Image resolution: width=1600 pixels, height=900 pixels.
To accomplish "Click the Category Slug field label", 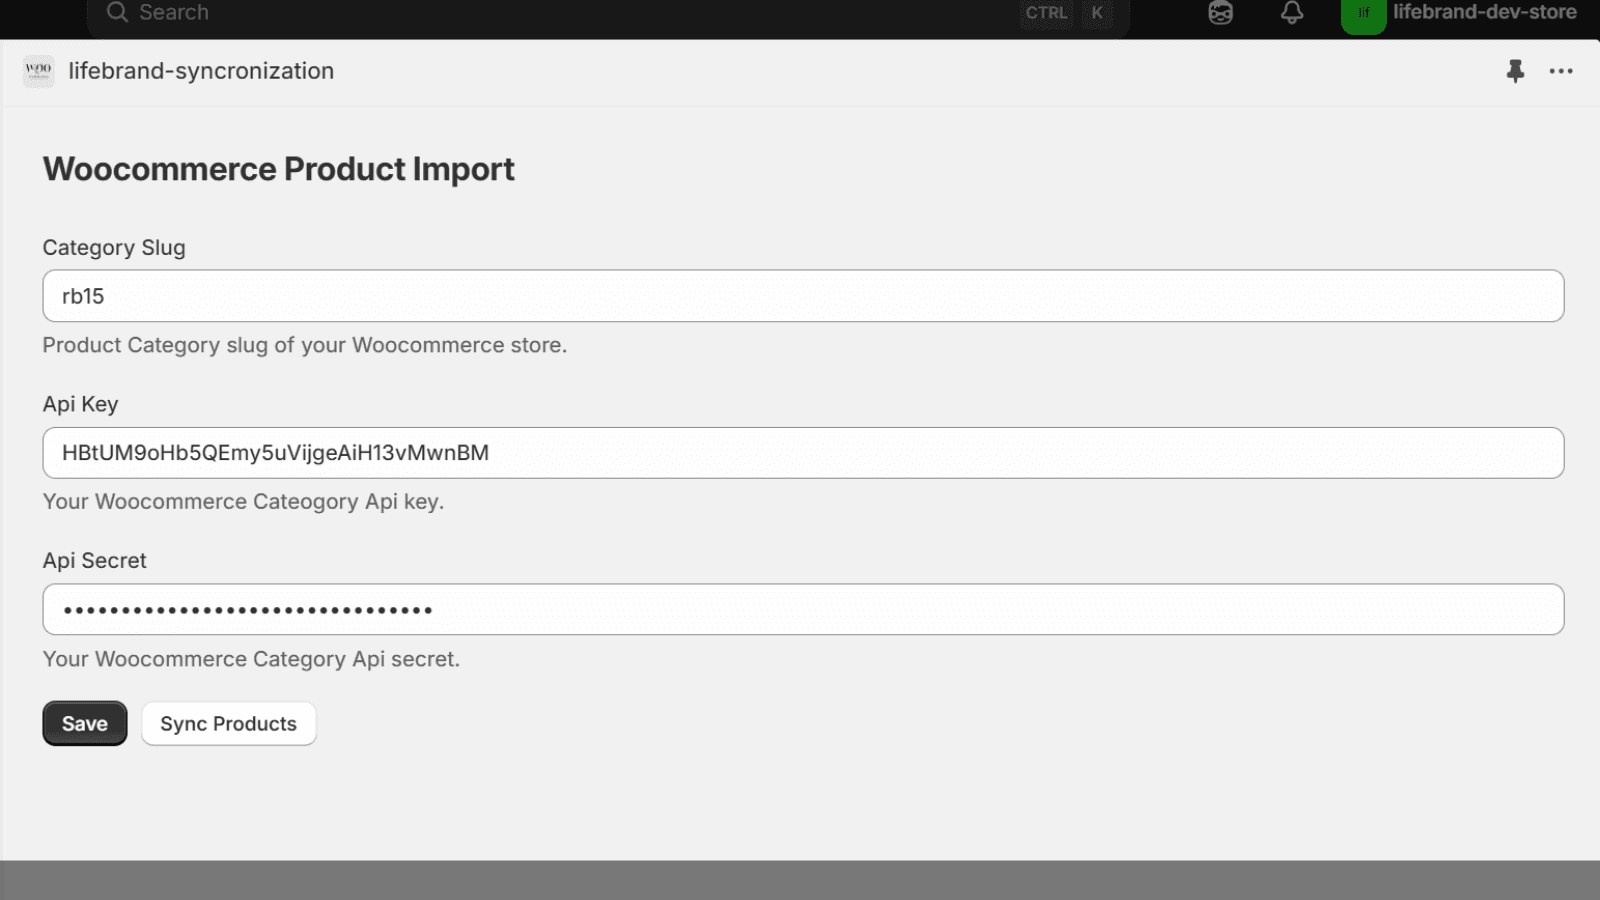I will tap(114, 248).
